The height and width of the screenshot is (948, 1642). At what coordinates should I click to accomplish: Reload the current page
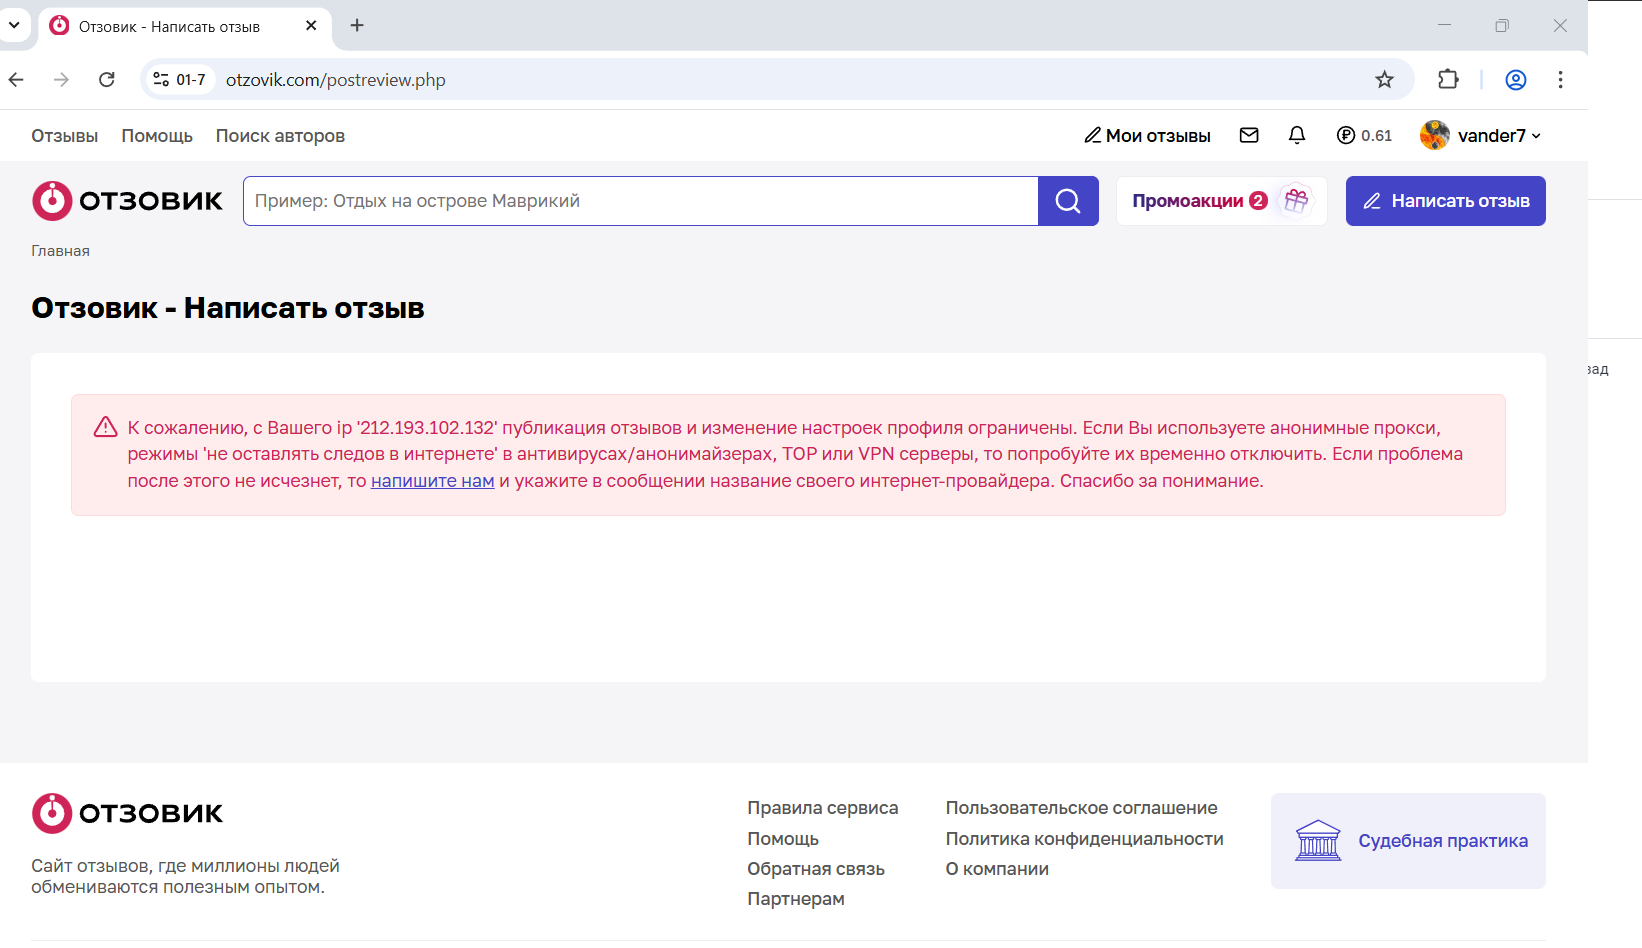(x=107, y=80)
